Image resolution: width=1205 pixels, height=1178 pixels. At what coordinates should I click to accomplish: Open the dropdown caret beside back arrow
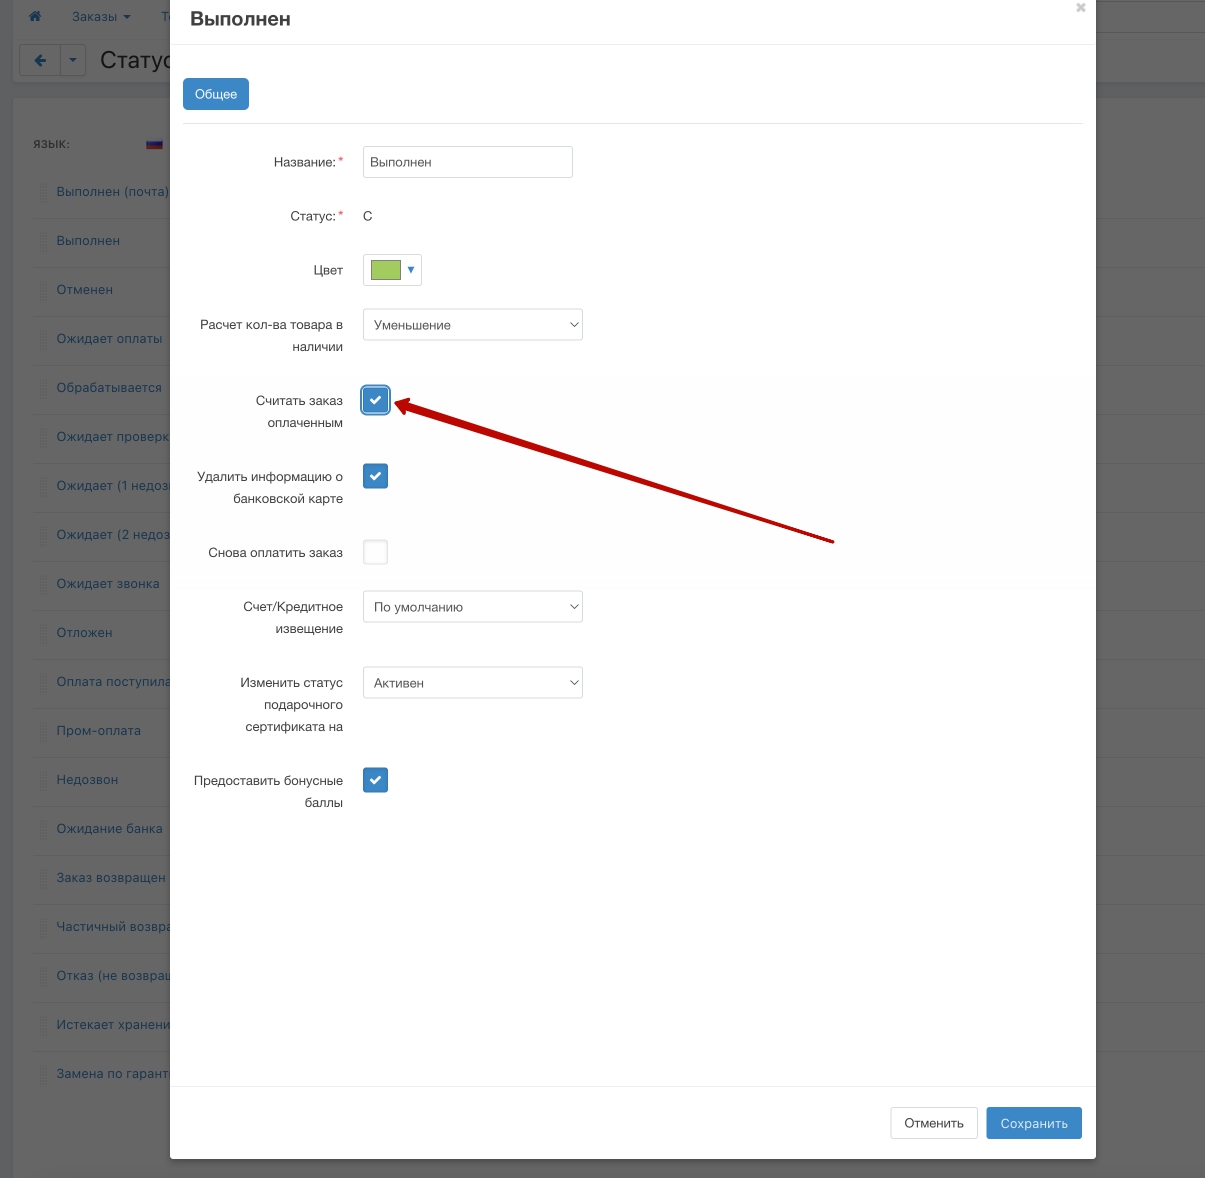73,61
